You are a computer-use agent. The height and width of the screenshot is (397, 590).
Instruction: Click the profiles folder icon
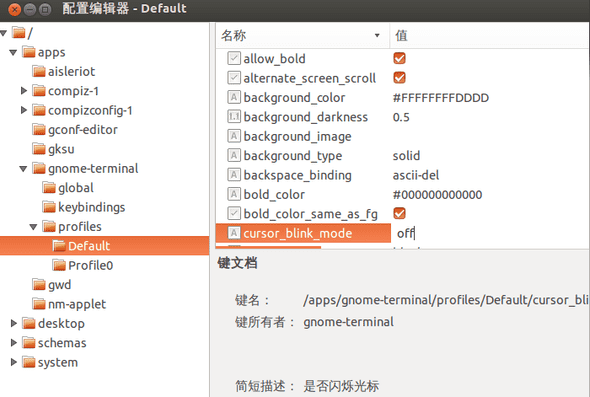click(49, 227)
